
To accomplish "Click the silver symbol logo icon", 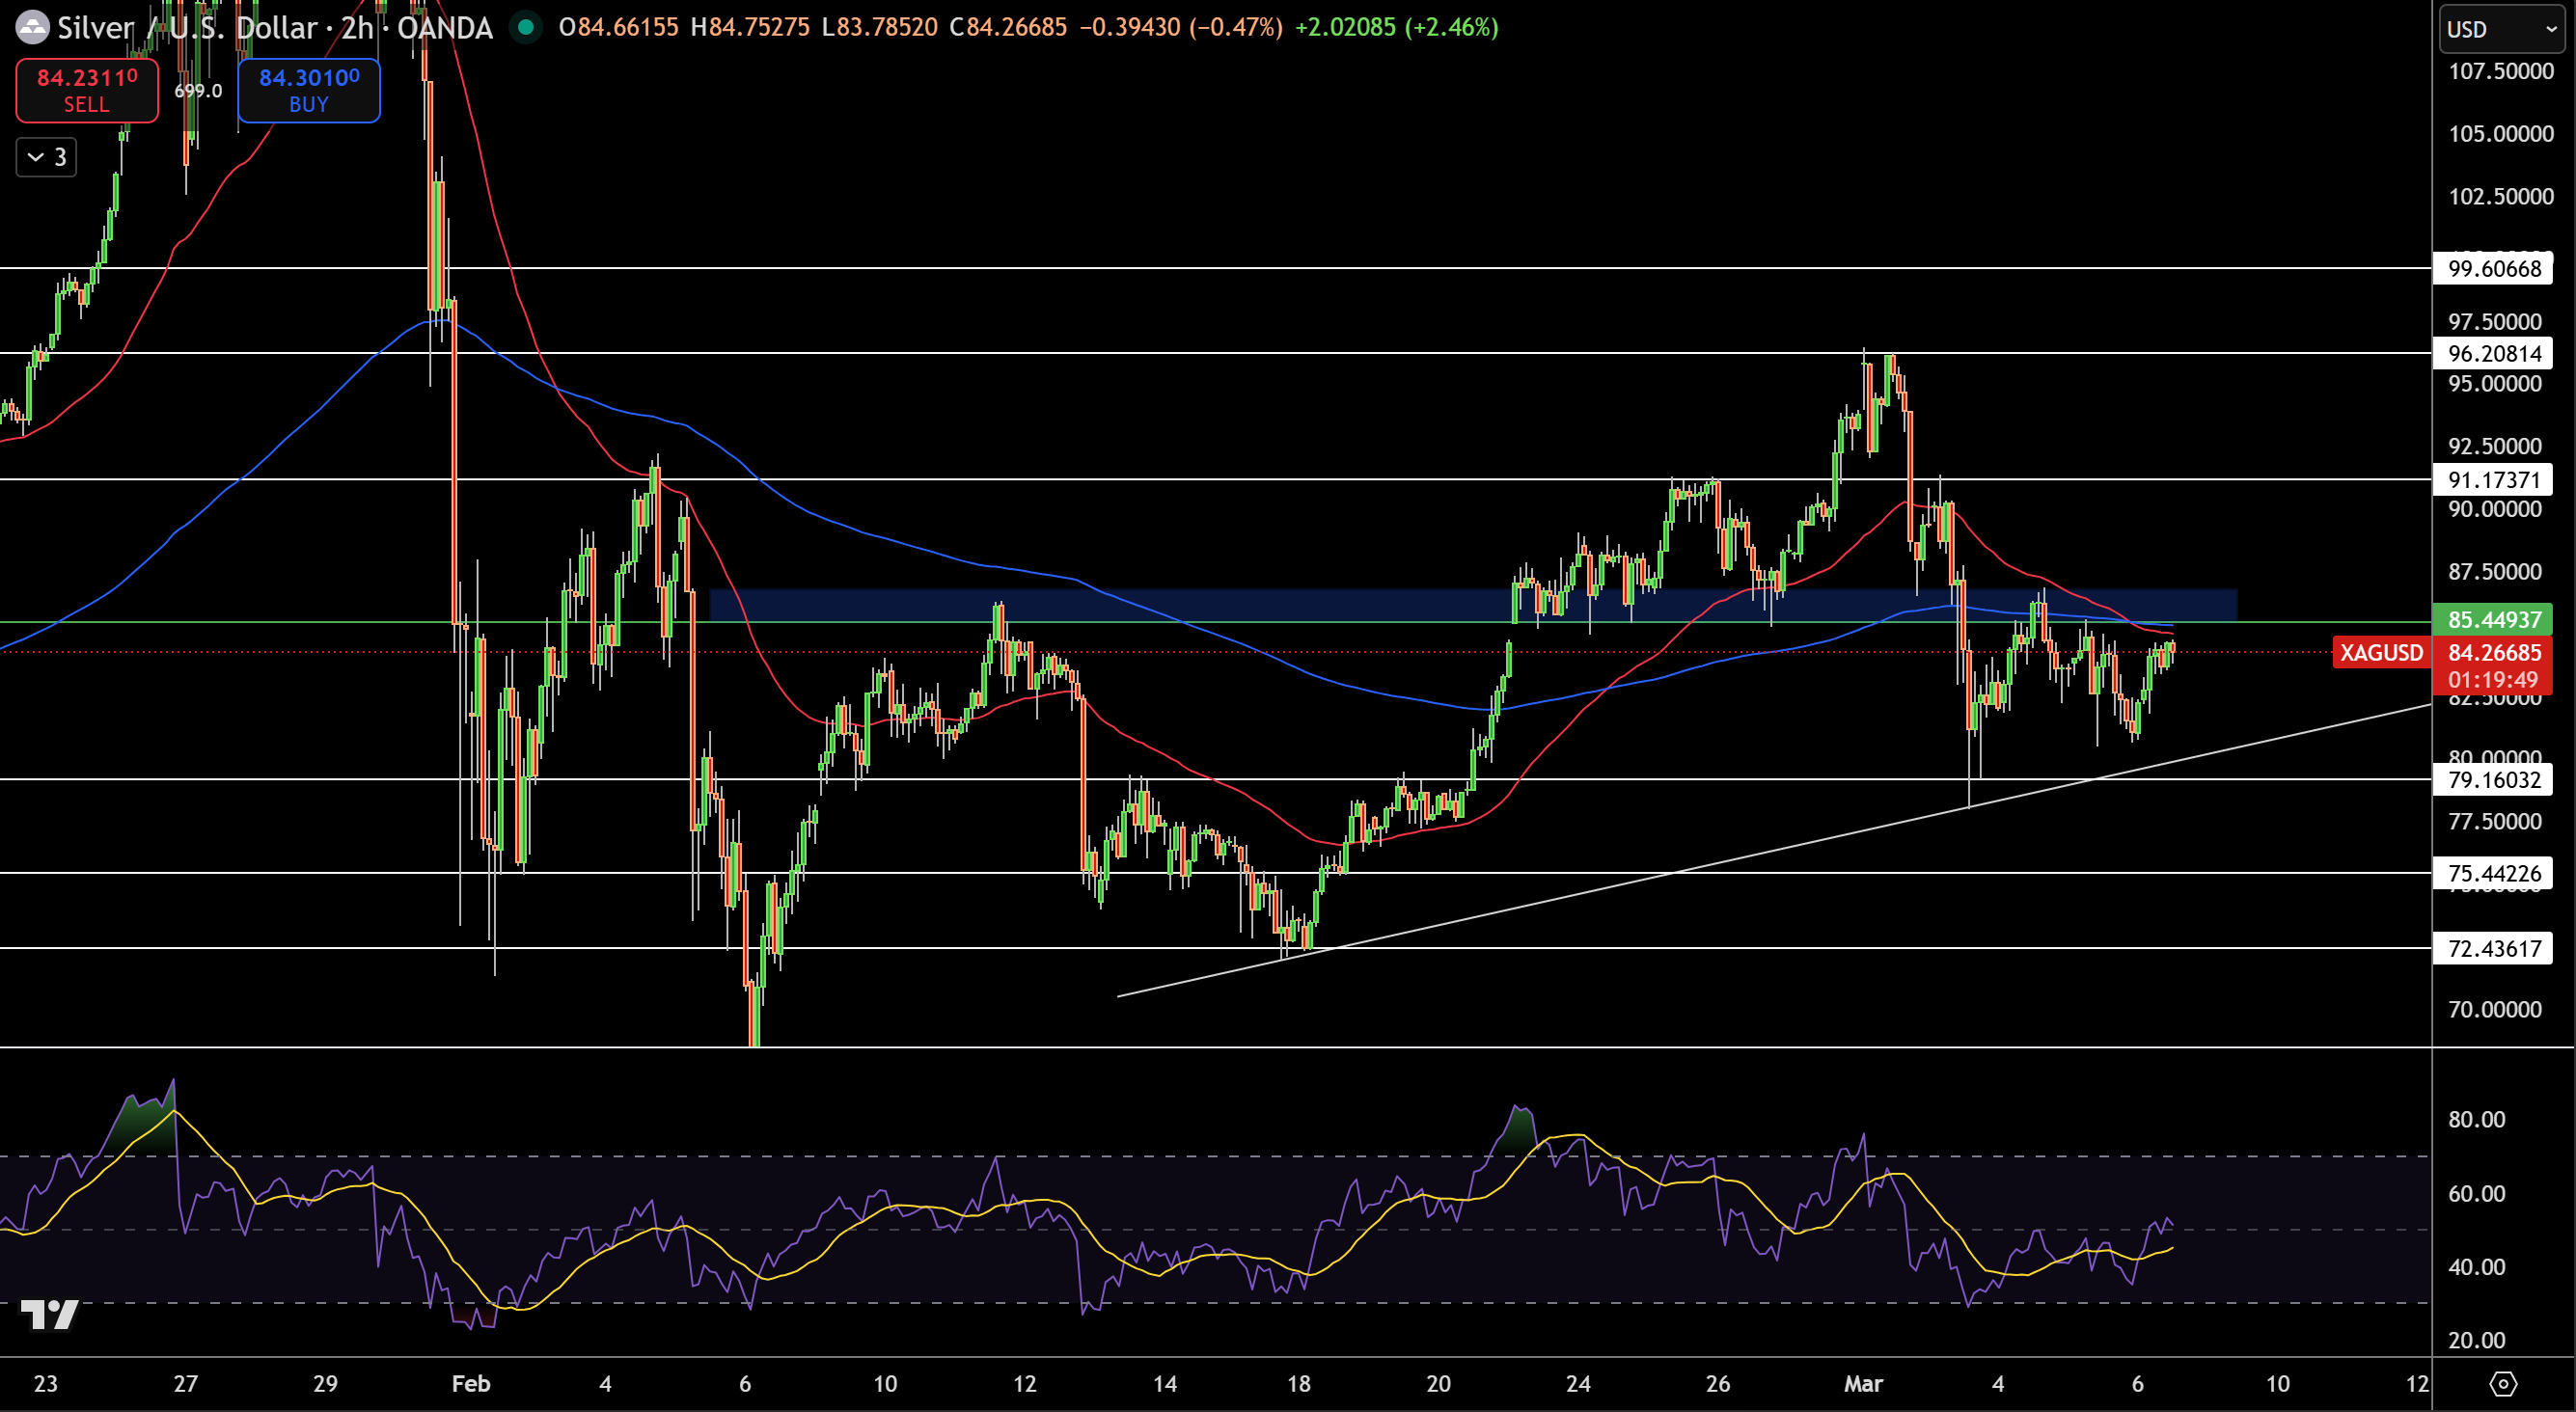I will click(32, 27).
